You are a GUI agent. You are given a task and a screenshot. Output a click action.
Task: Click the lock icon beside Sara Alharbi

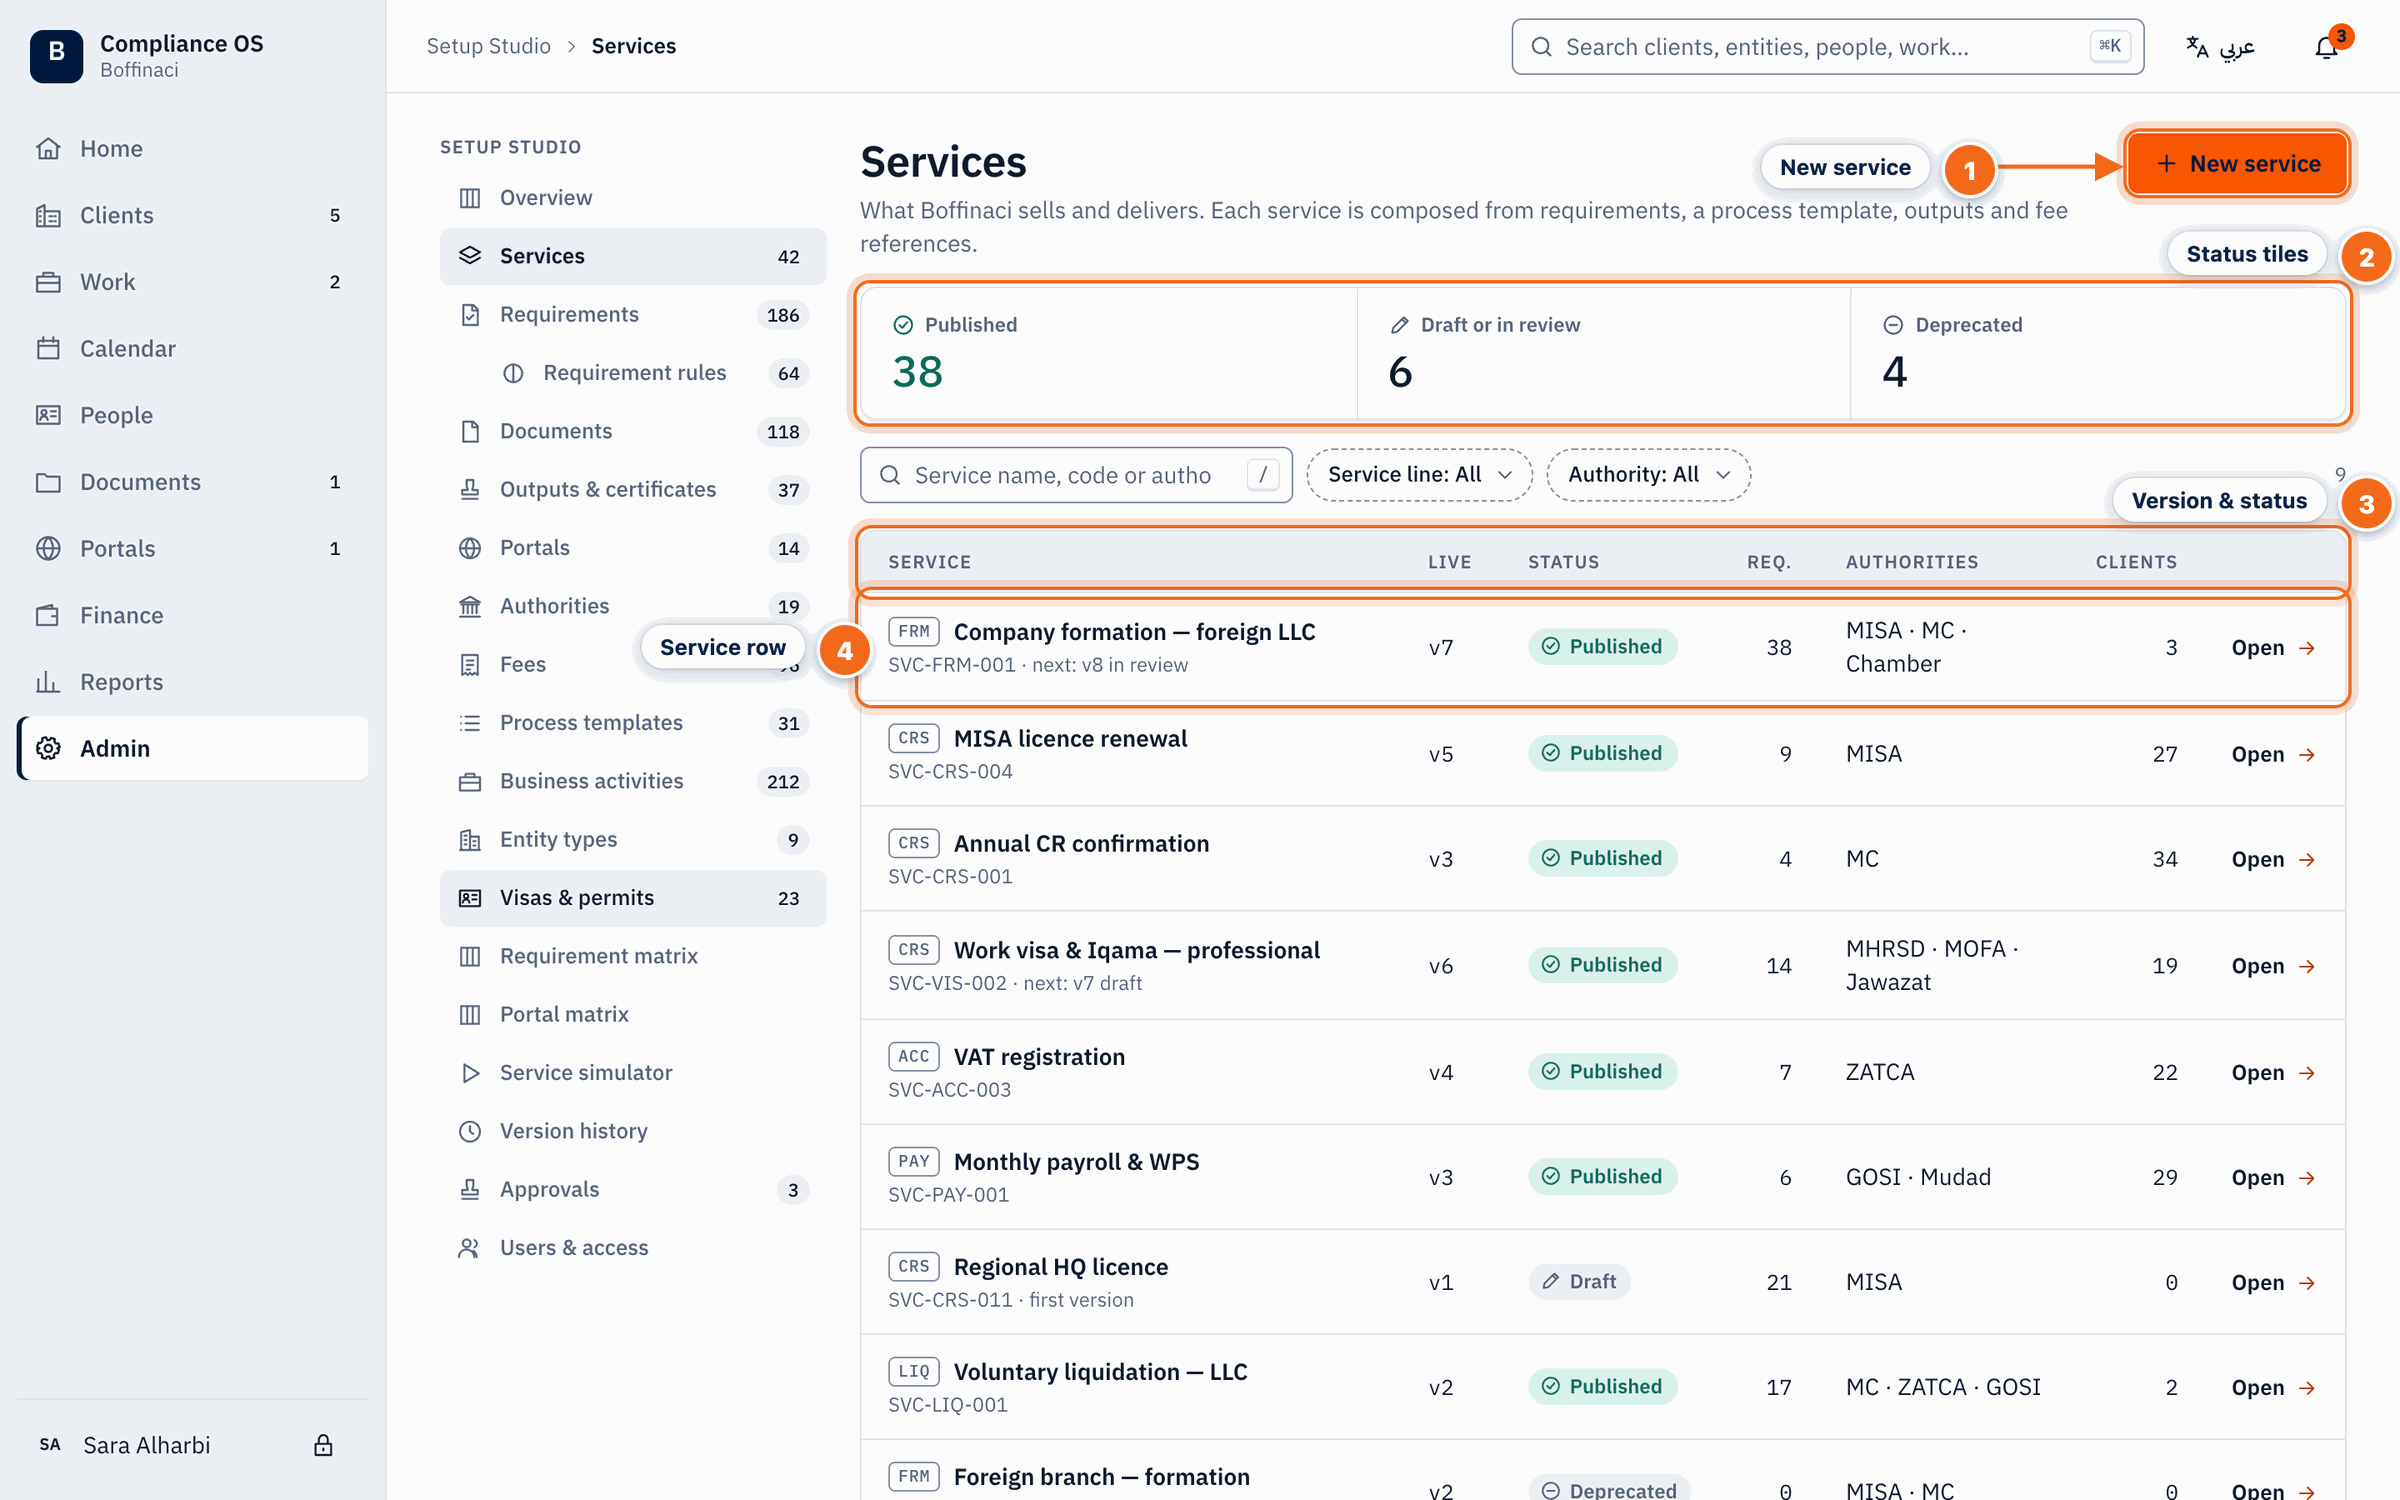pos(323,1445)
